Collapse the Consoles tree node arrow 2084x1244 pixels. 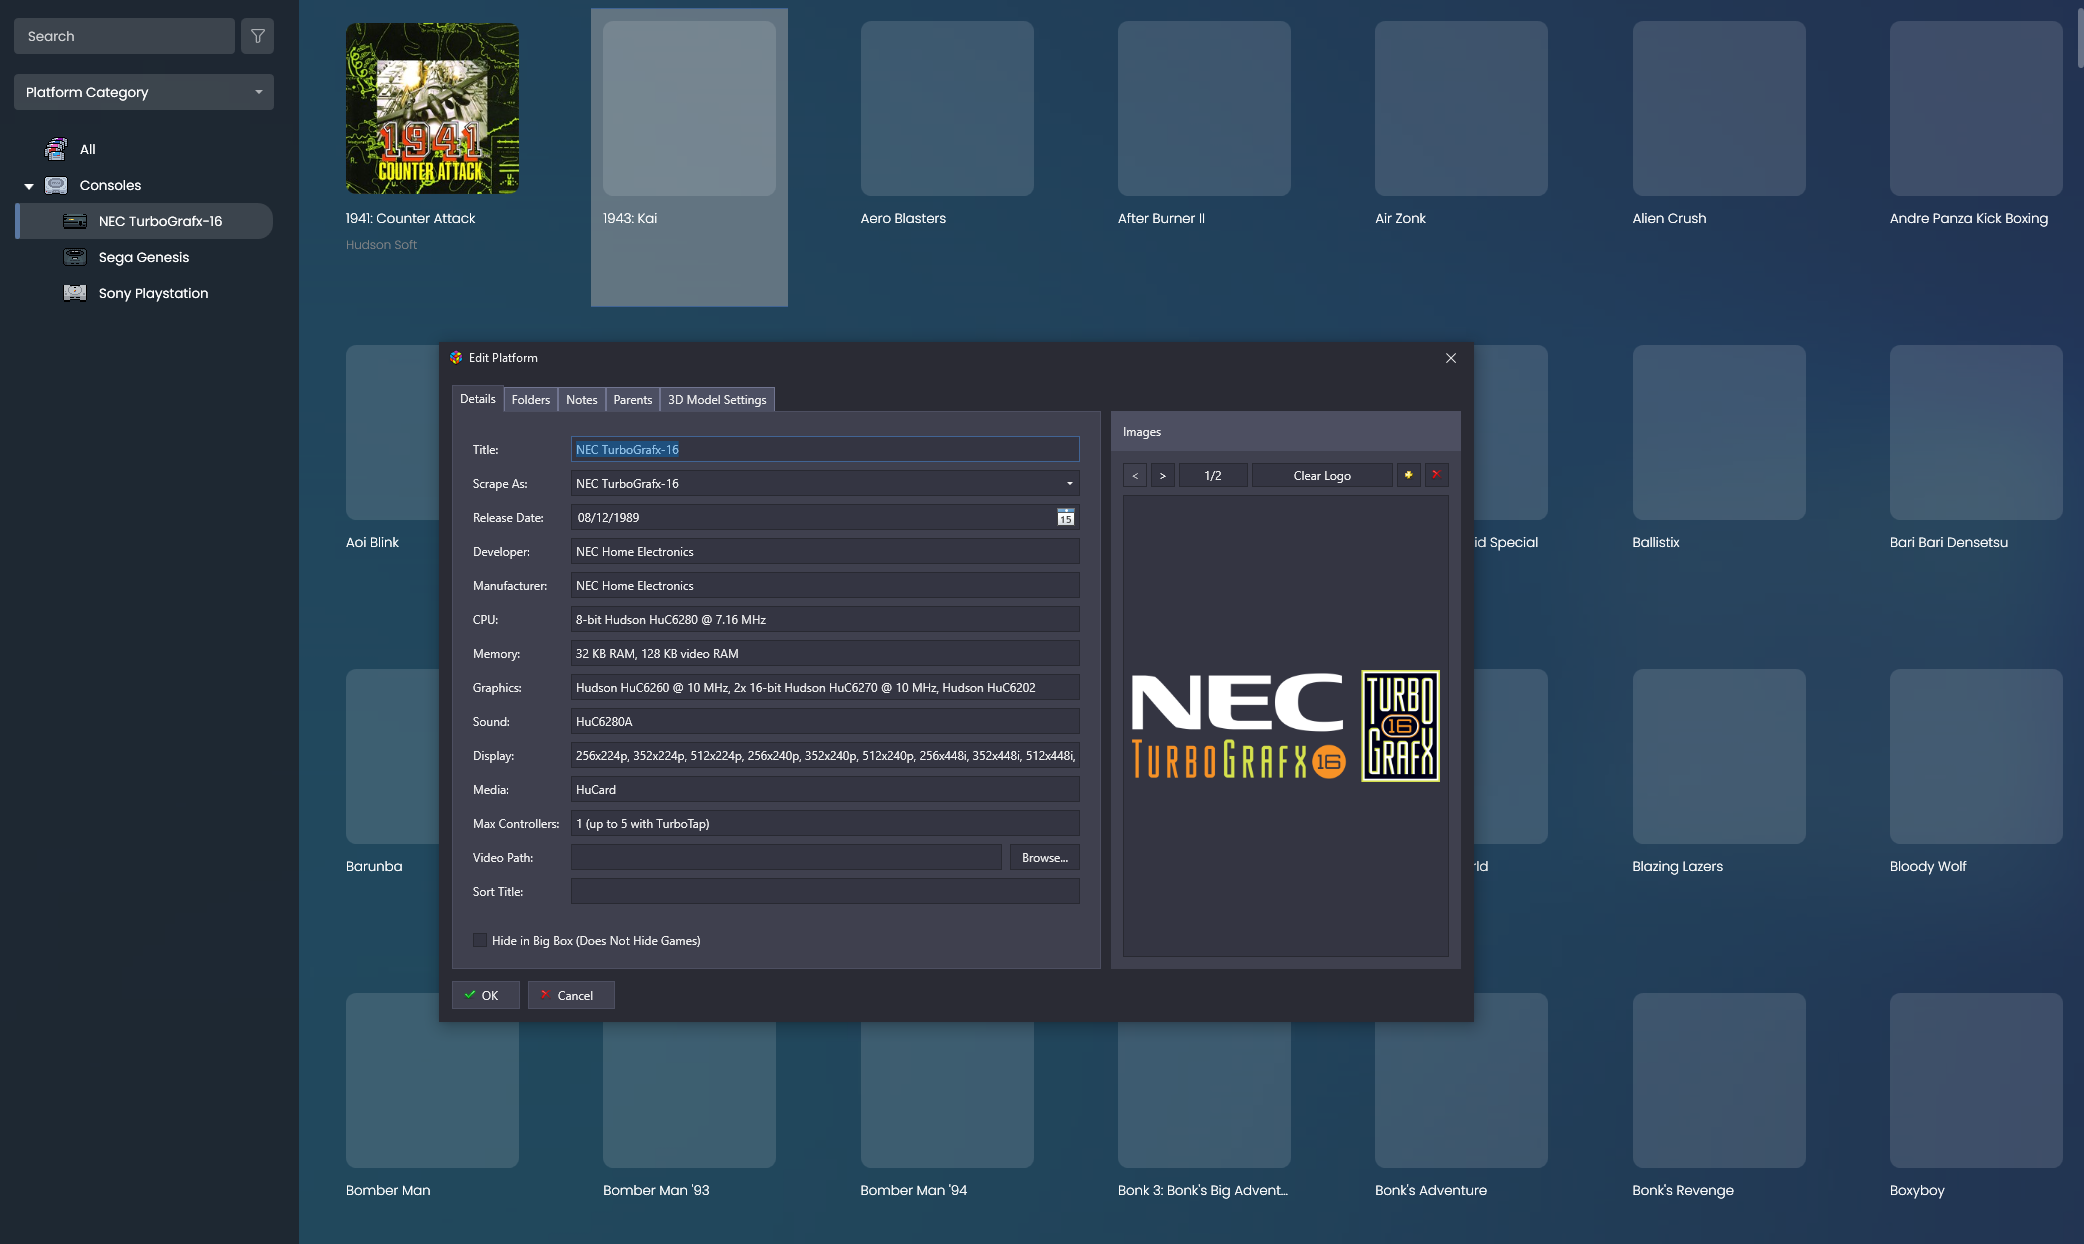[x=29, y=186]
